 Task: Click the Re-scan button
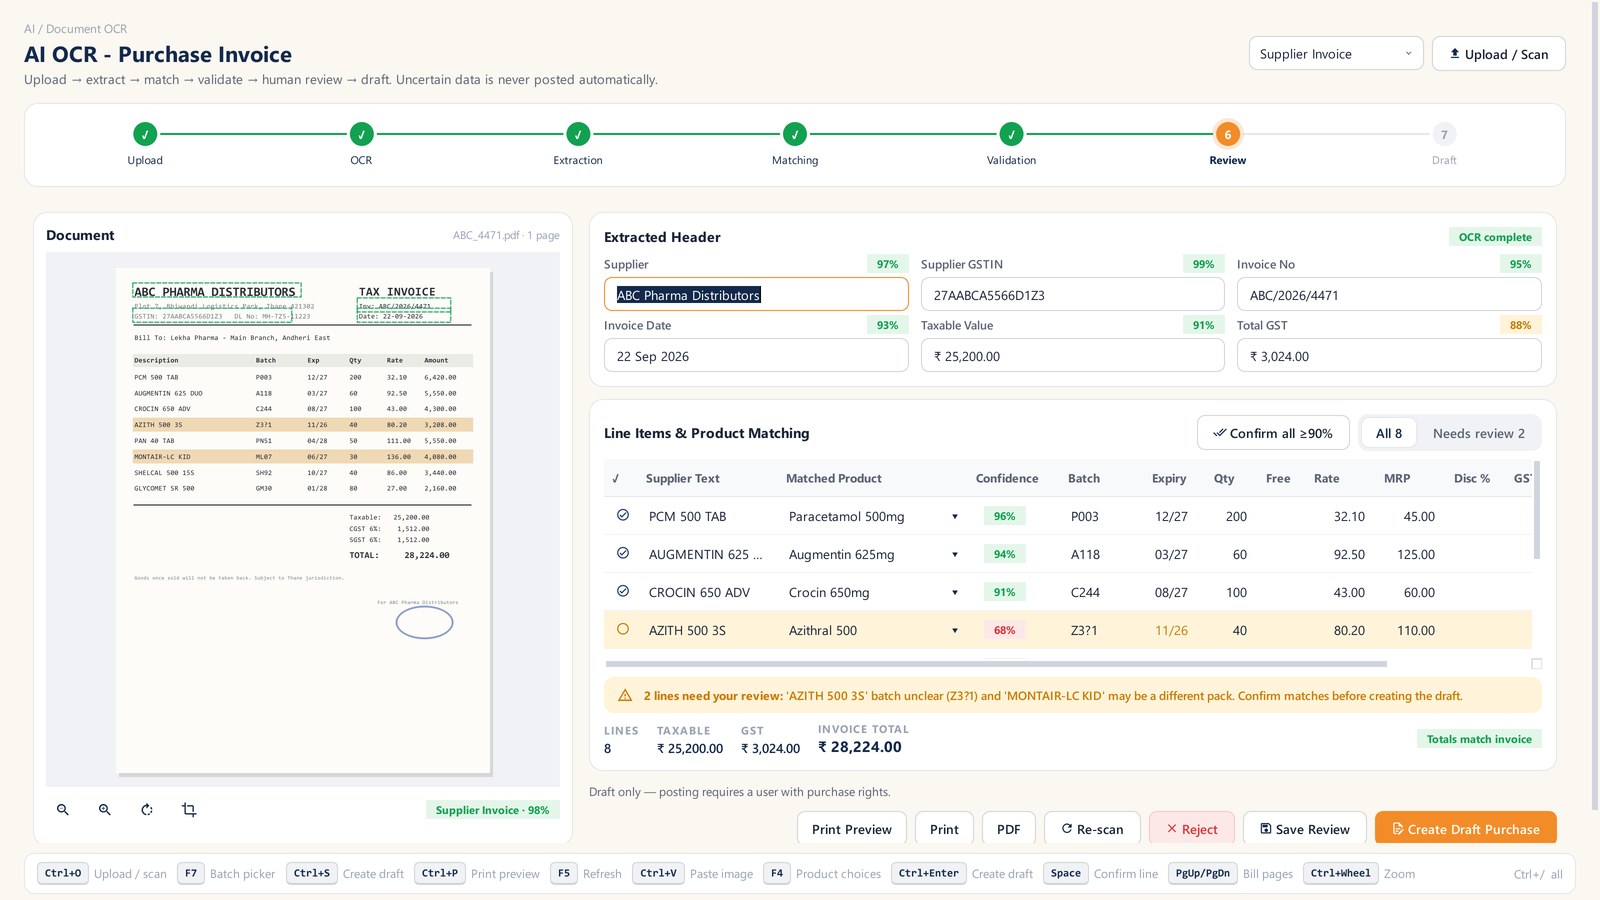[1092, 829]
